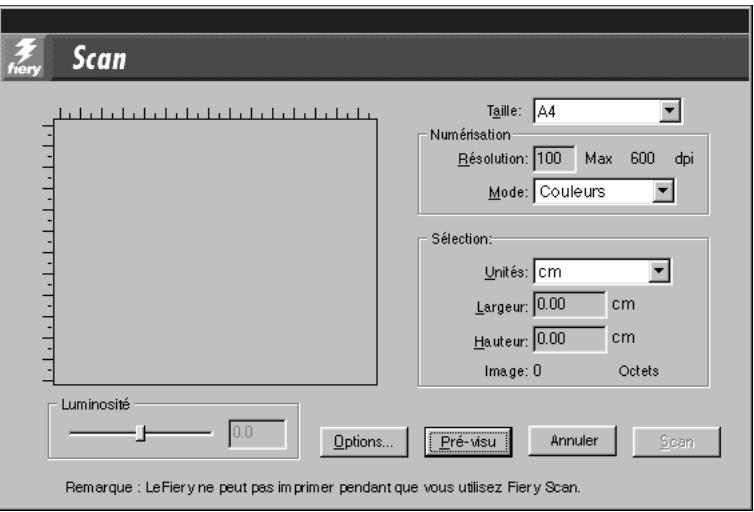Click the "Sélection:" group label
The width and height of the screenshot is (754, 512).
[462, 239]
